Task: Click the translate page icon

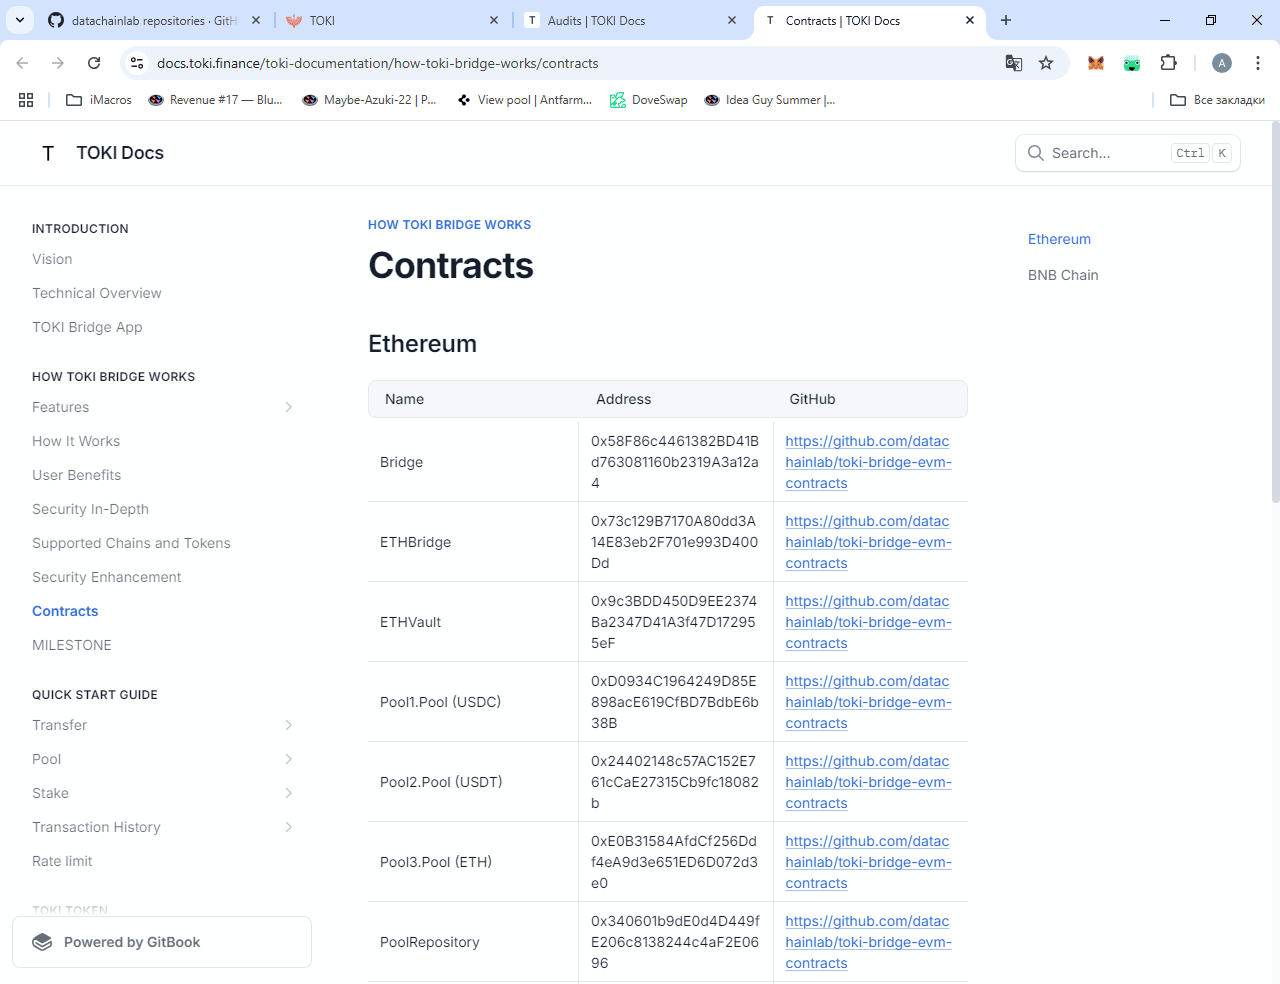Action: click(1014, 63)
